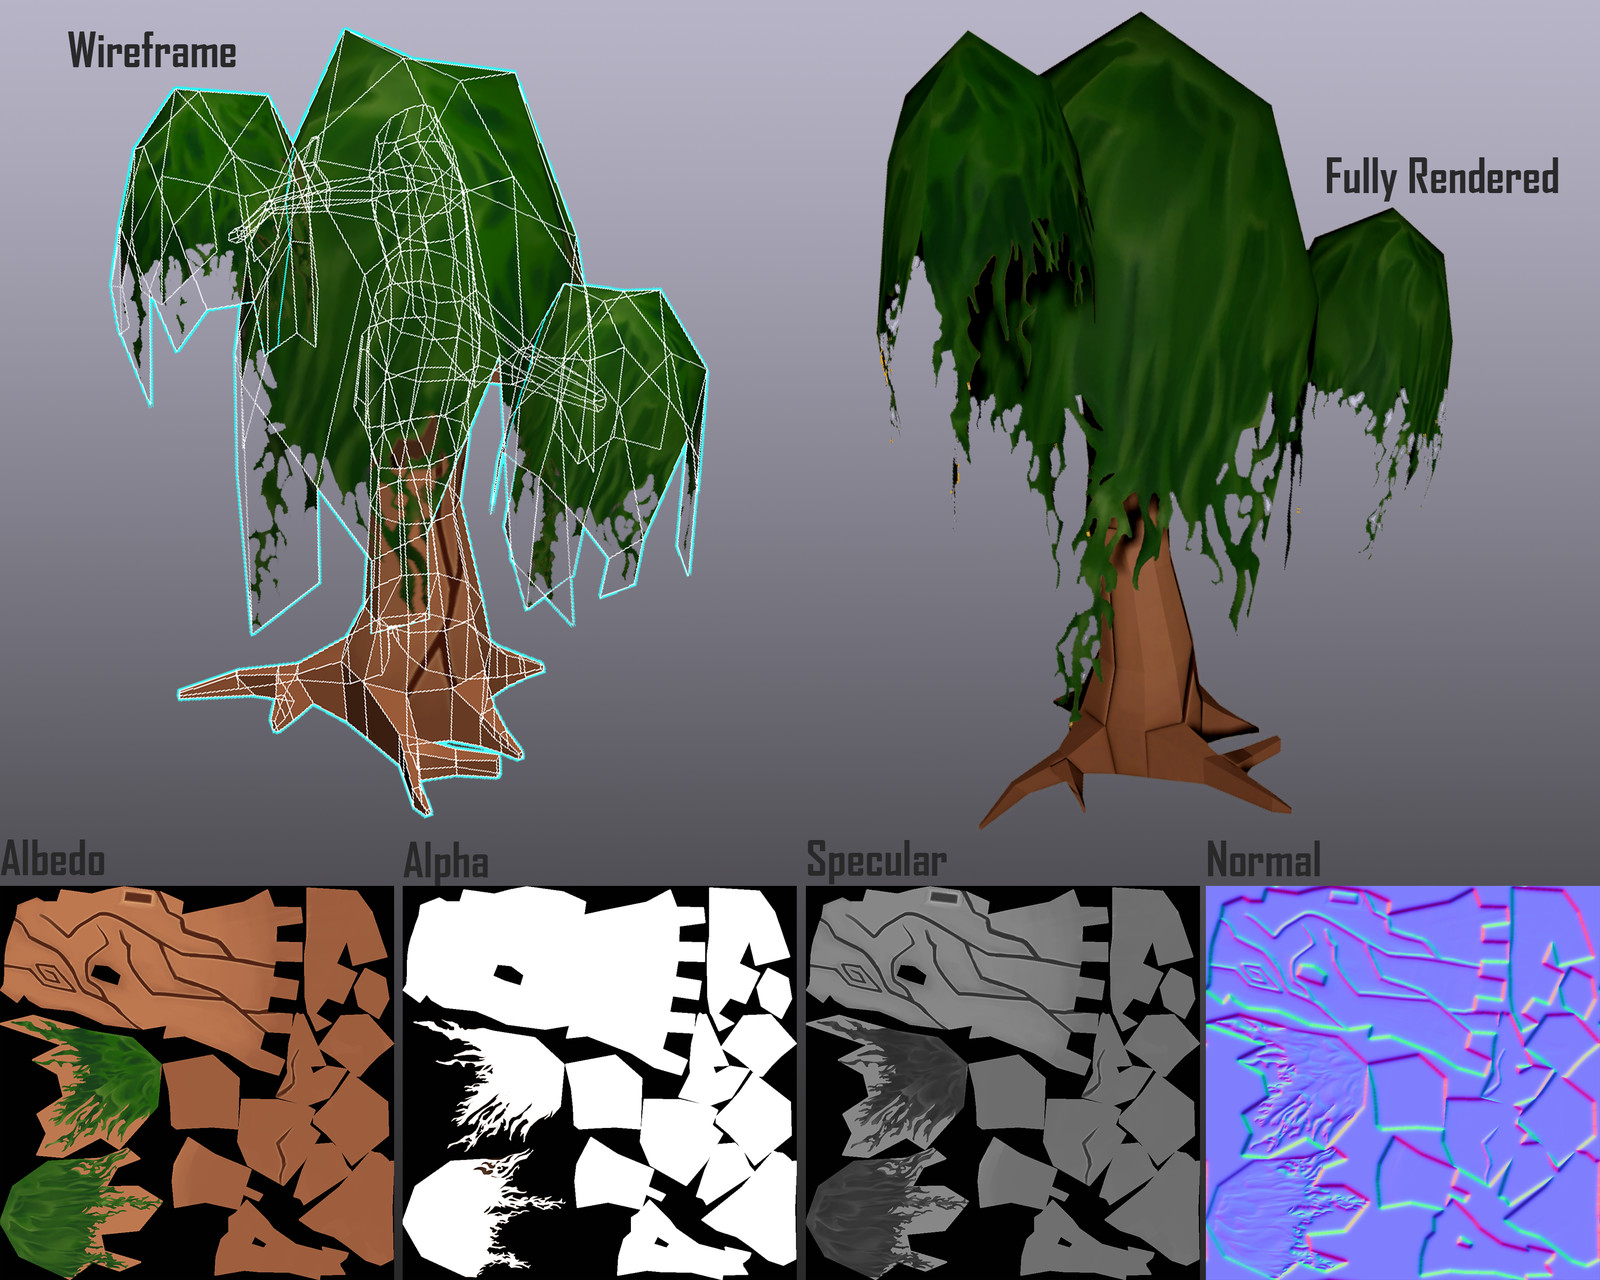Click the Alpha label
This screenshot has width=1600, height=1280.
point(446,862)
